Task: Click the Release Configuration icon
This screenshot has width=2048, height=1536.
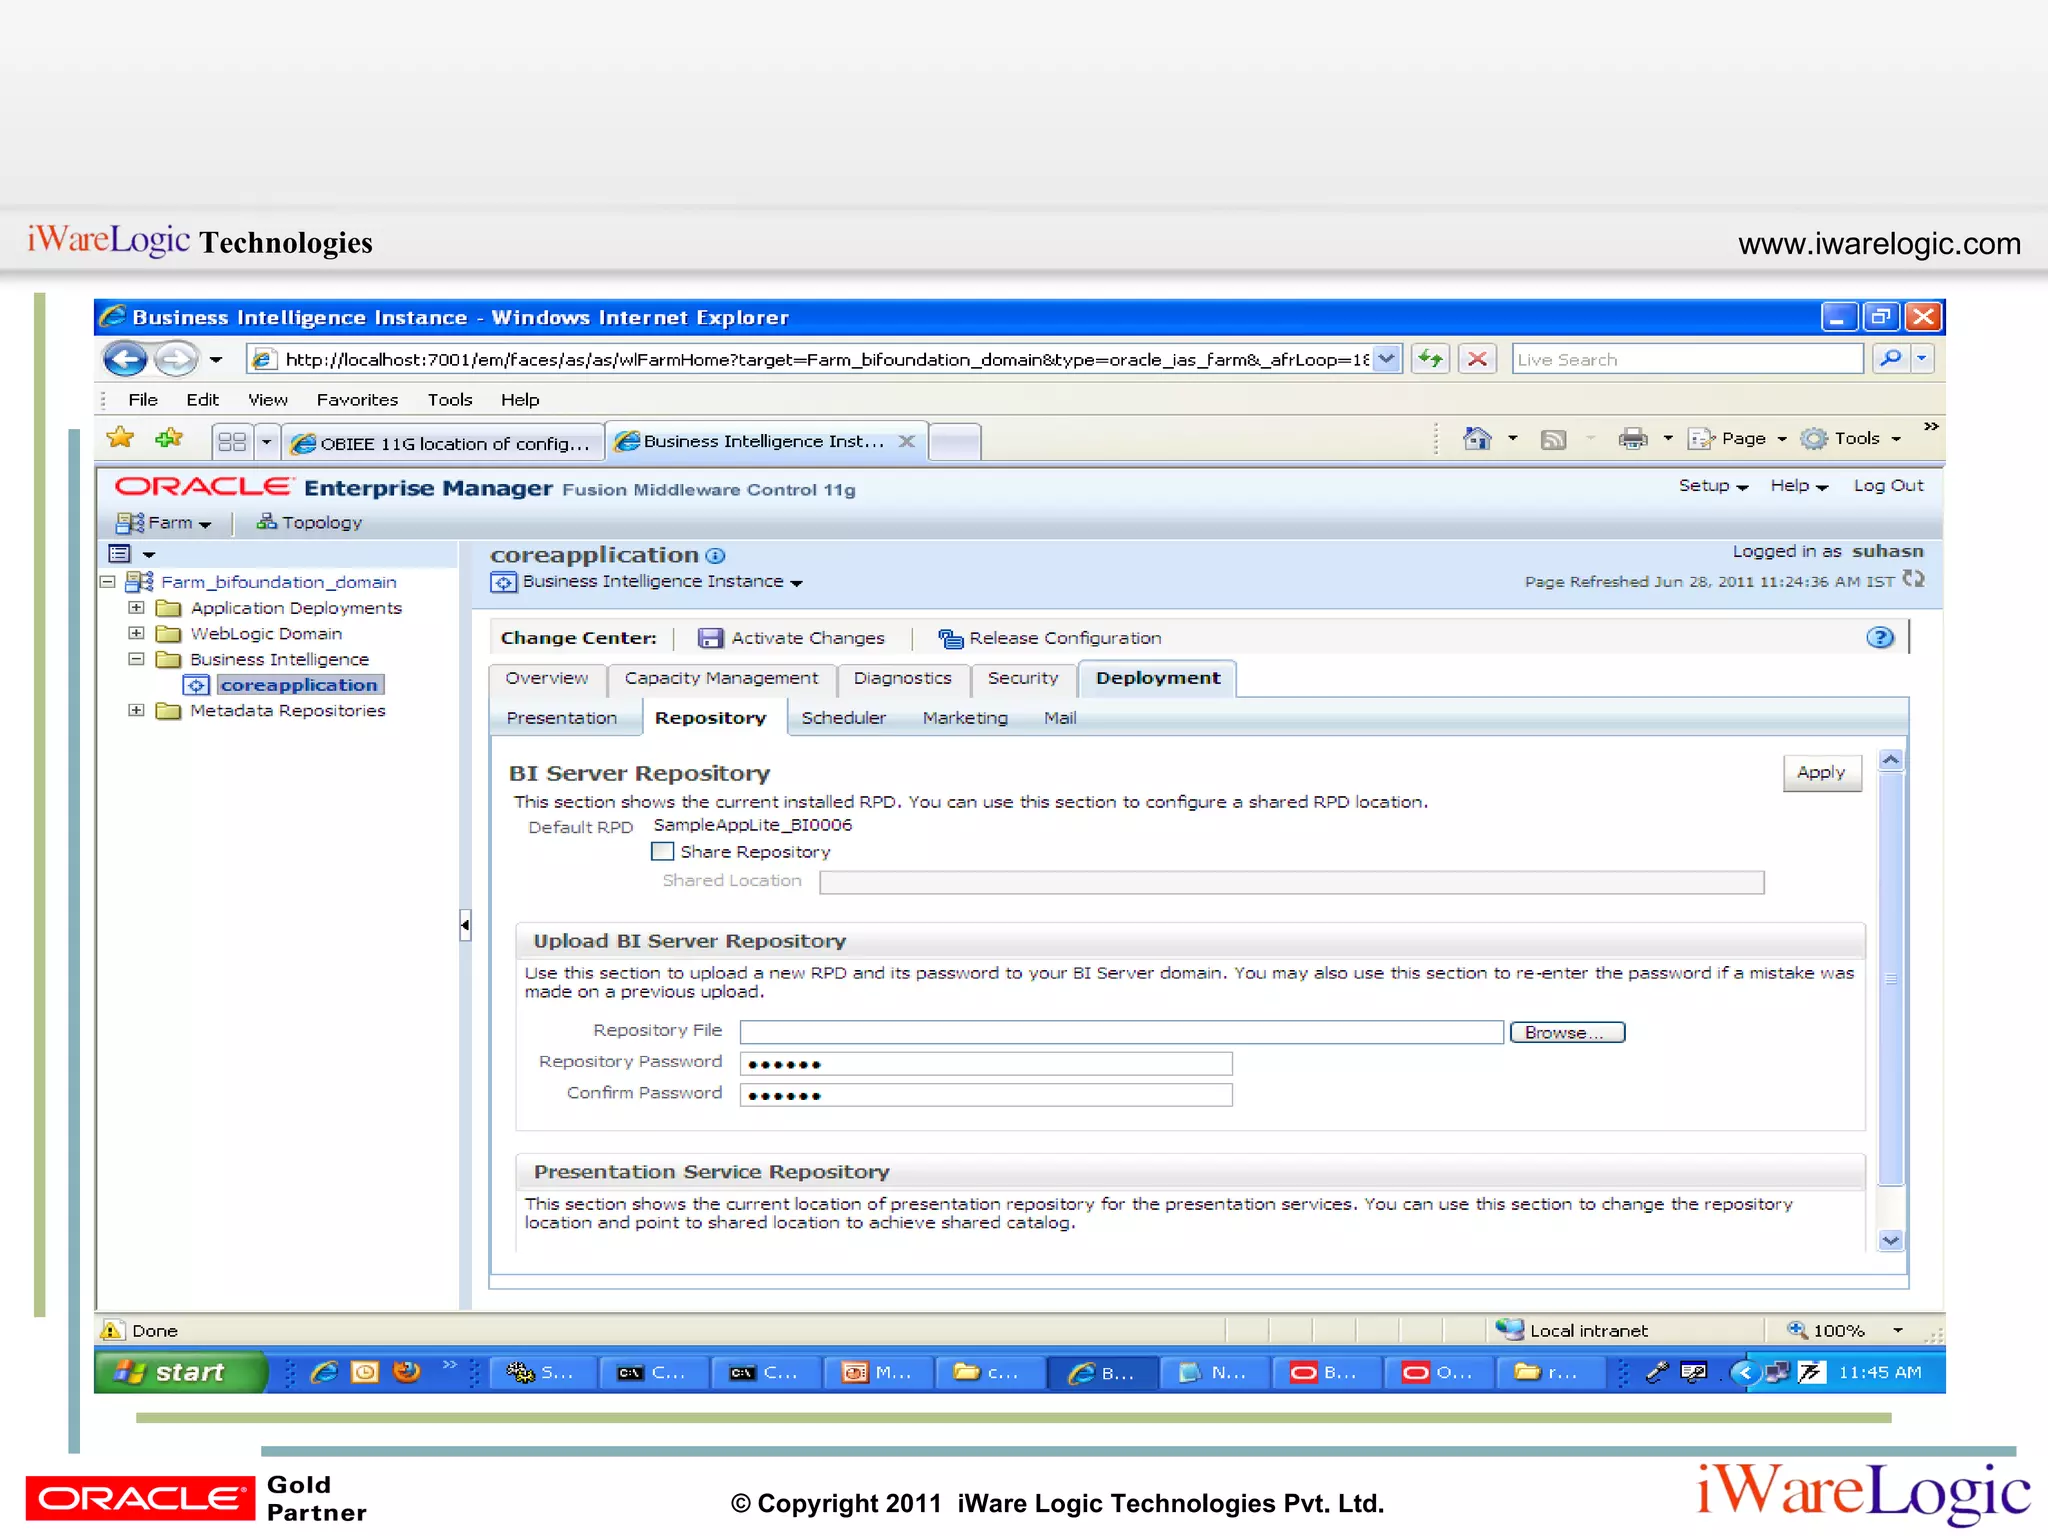Action: click(x=950, y=638)
